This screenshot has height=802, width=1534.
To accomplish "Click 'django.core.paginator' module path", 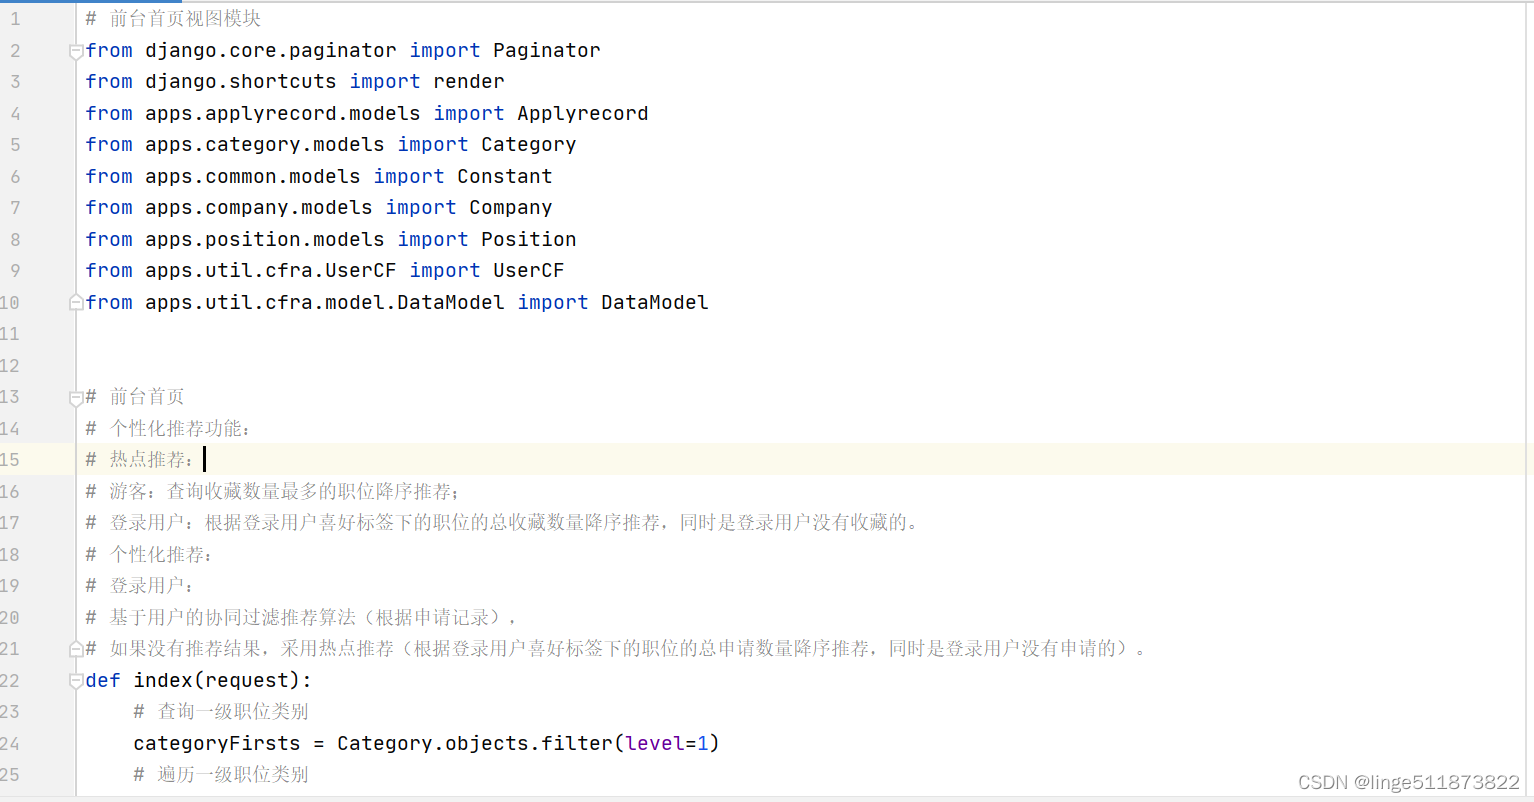I will pyautogui.click(x=271, y=50).
